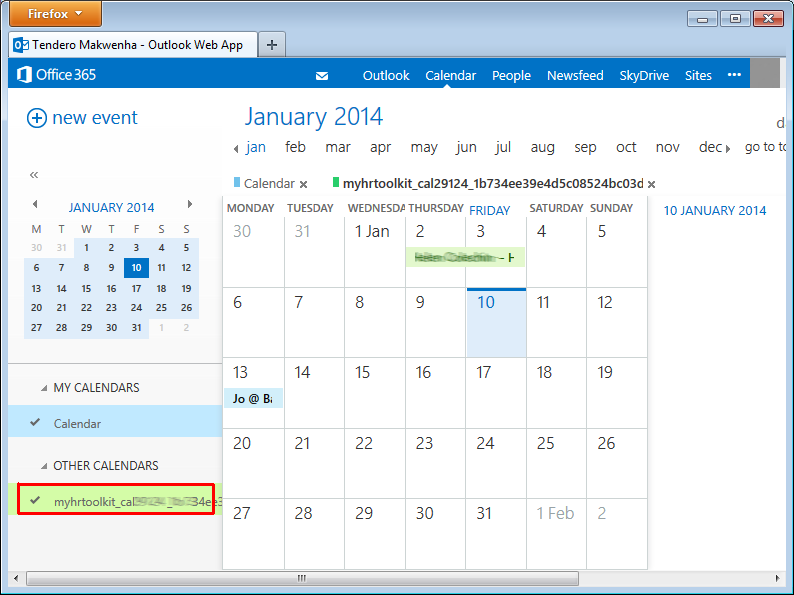Select day 31 in the mini calendar
Image resolution: width=794 pixels, height=595 pixels.
[136, 328]
